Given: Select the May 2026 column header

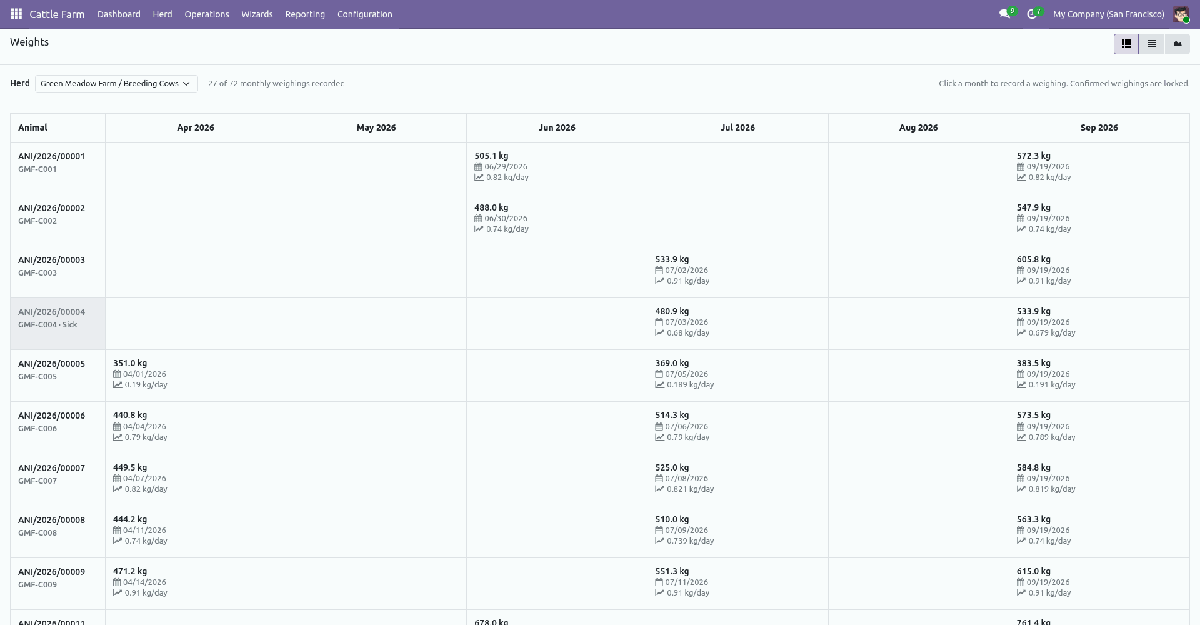Looking at the screenshot, I should [x=376, y=128].
